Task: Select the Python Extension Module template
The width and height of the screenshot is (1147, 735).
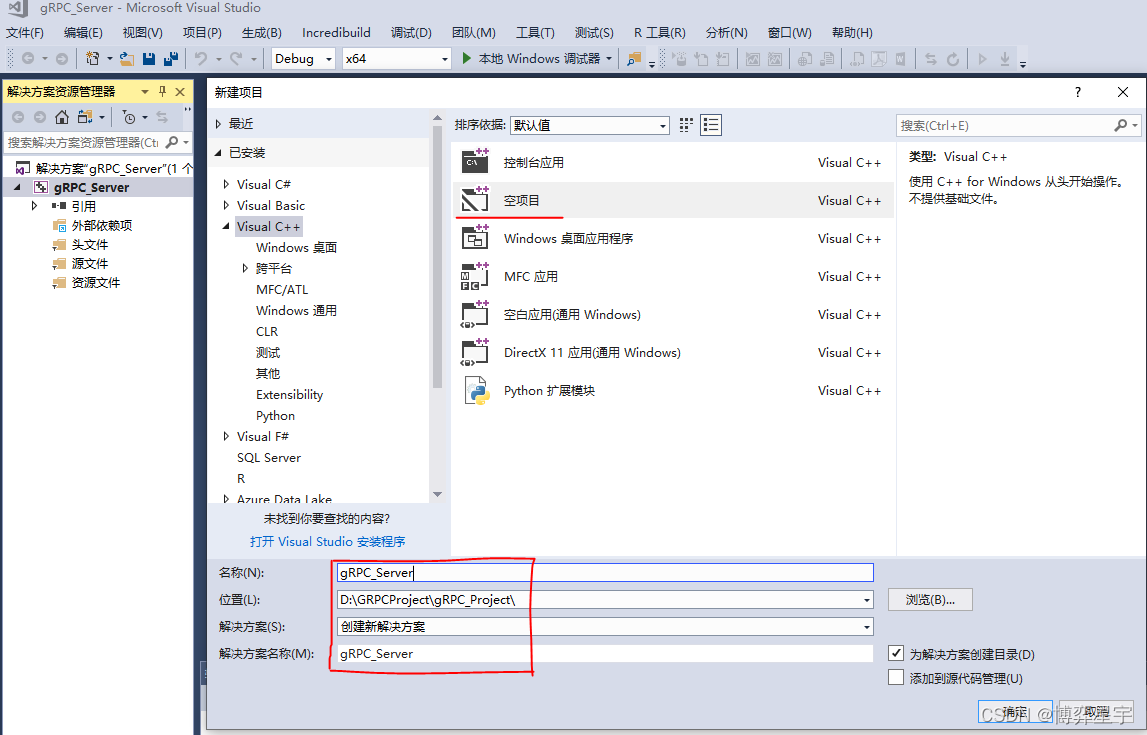Action: point(673,391)
